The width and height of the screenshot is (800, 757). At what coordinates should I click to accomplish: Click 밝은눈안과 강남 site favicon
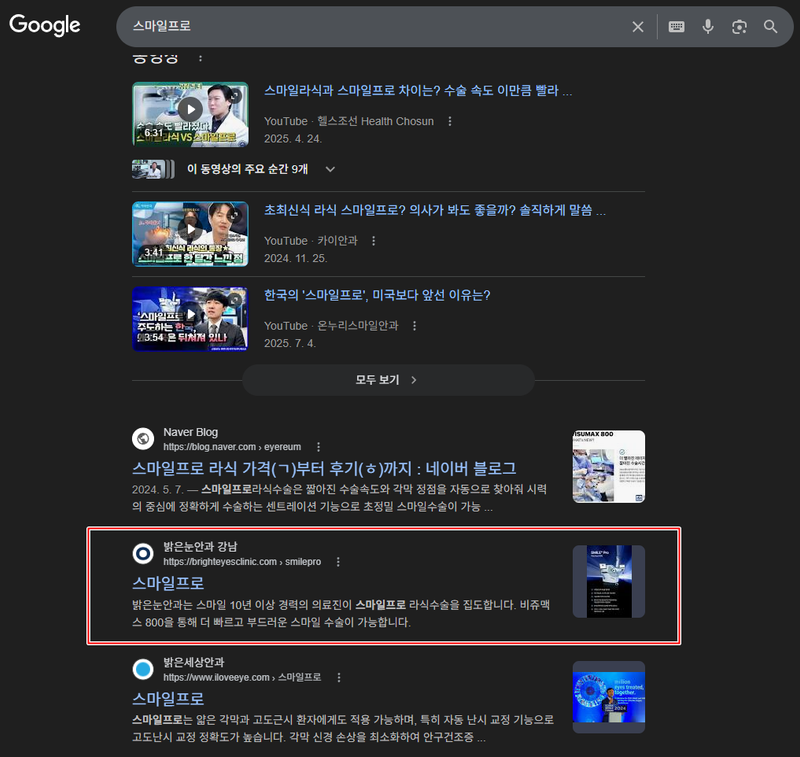click(x=143, y=553)
